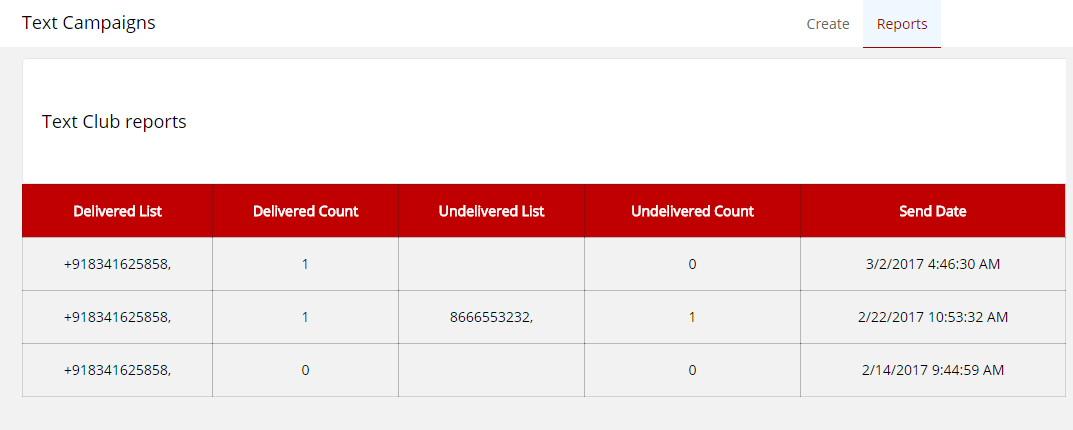Viewport: 1073px width, 430px height.
Task: Select send date 2/14/2017 9:44:59 AM
Action: (x=932, y=370)
